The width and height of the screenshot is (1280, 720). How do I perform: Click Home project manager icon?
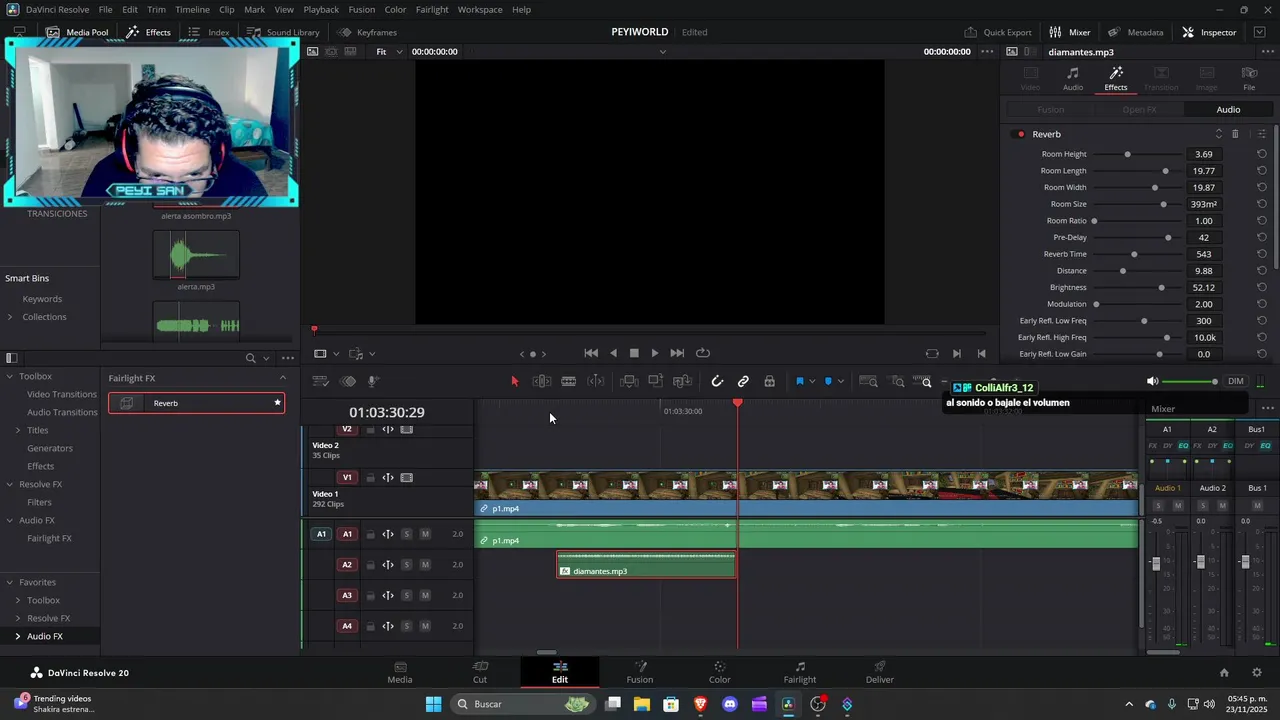click(1224, 673)
